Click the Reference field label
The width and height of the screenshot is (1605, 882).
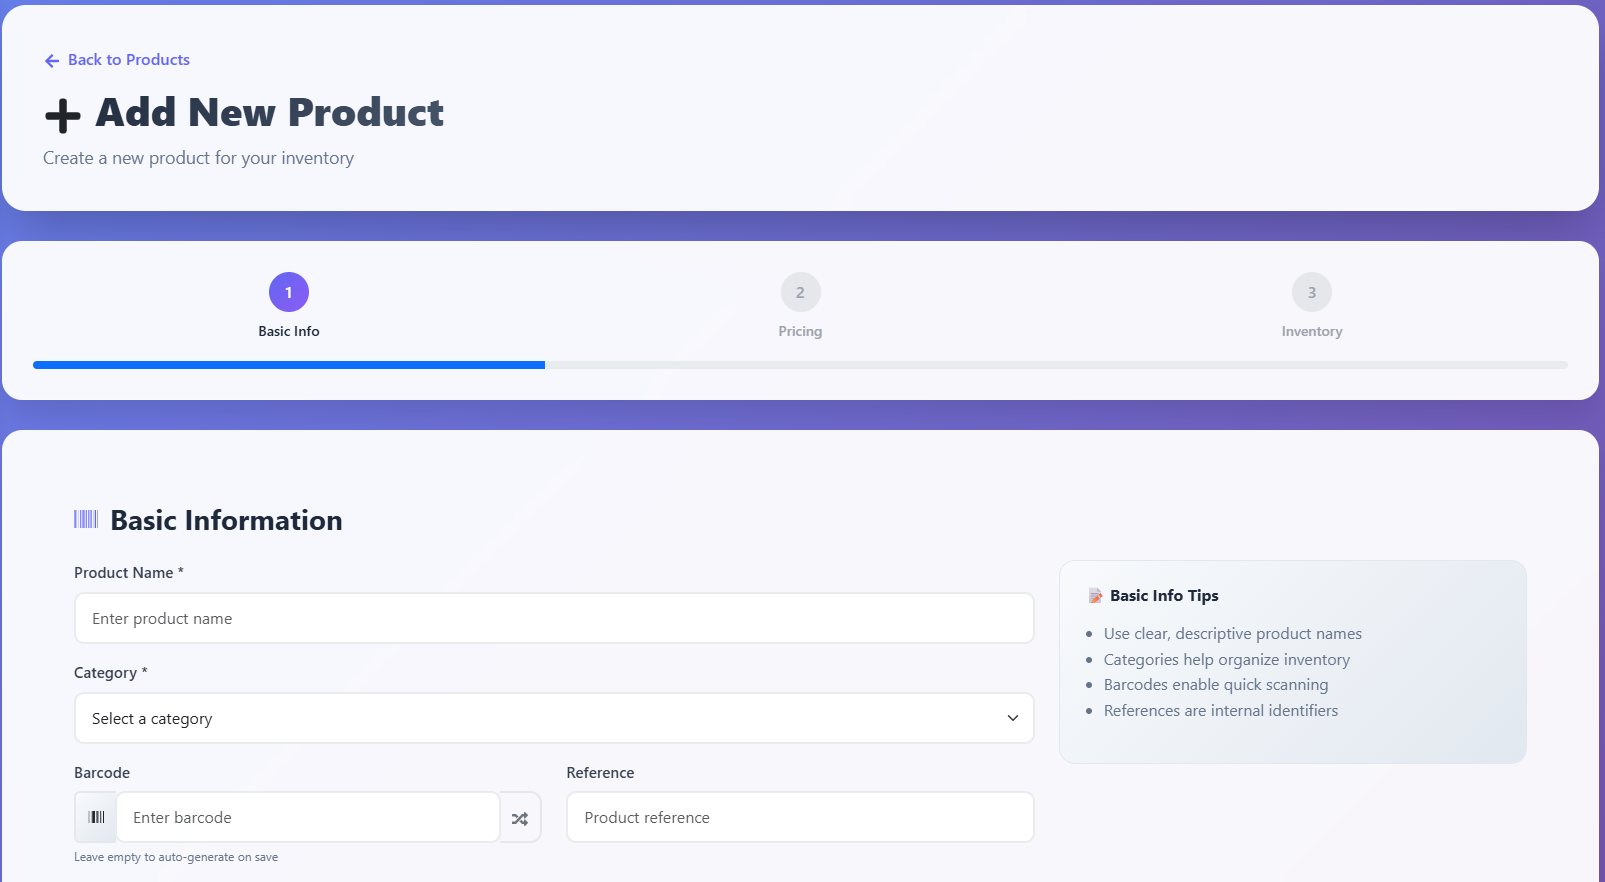pyautogui.click(x=600, y=773)
